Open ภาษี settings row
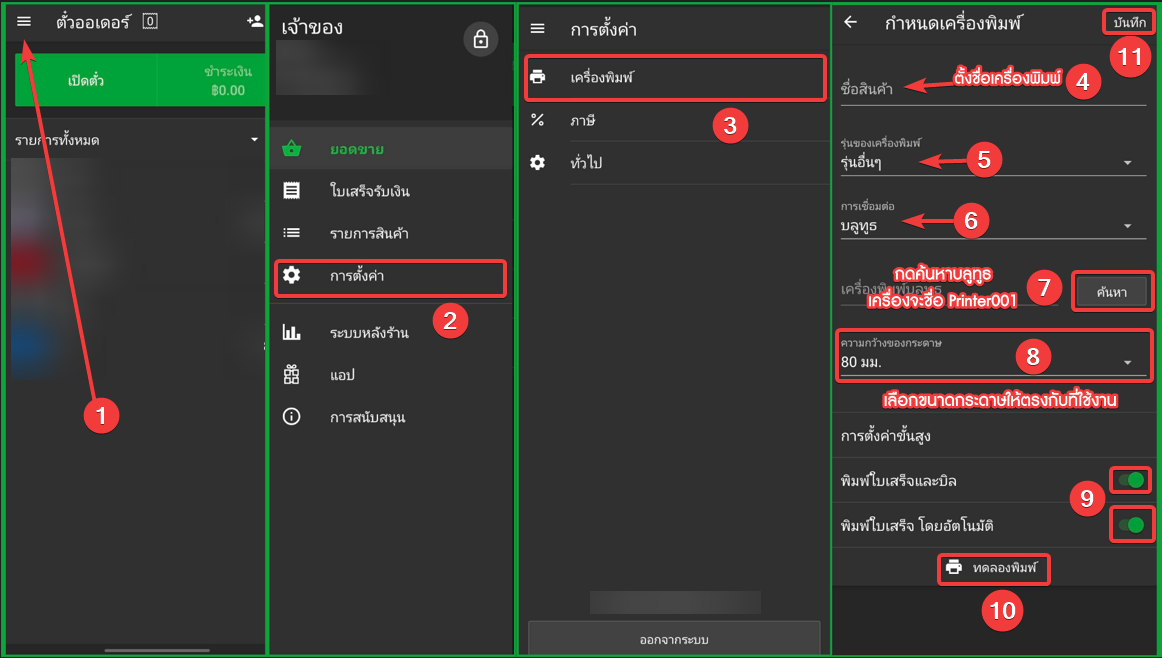The width and height of the screenshot is (1162, 658). [674, 120]
